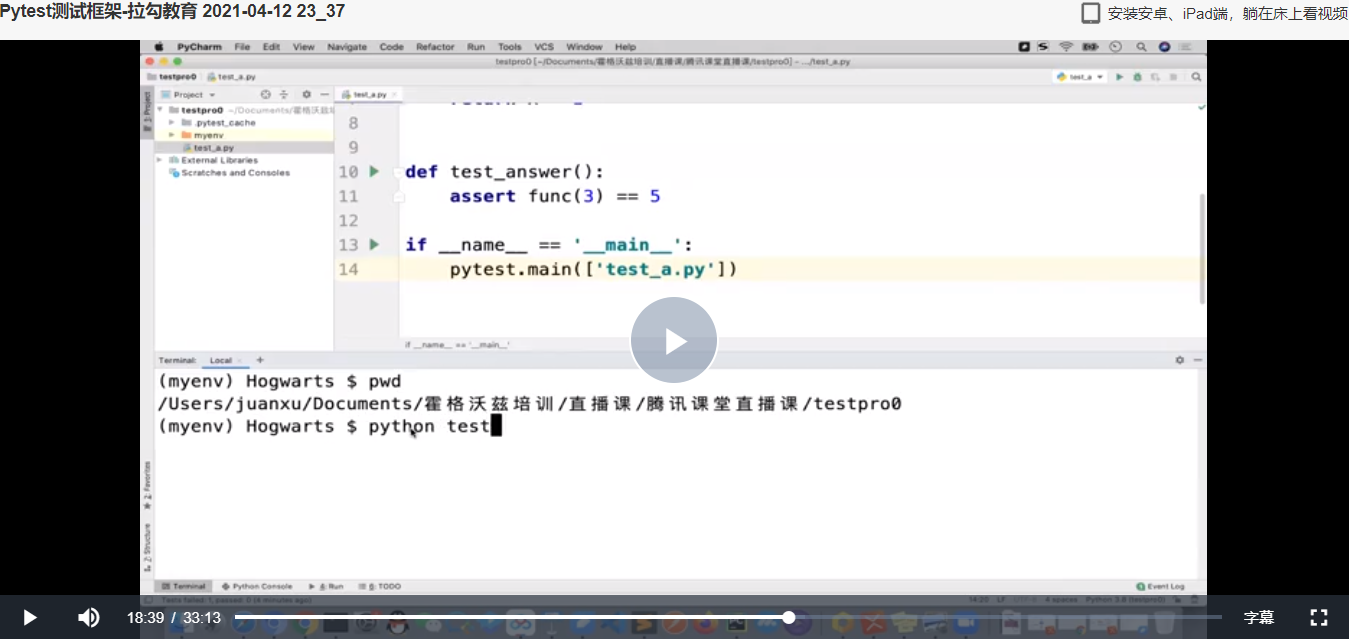Enter fullscreen mode for the video
This screenshot has width=1349, height=639.
1319,617
